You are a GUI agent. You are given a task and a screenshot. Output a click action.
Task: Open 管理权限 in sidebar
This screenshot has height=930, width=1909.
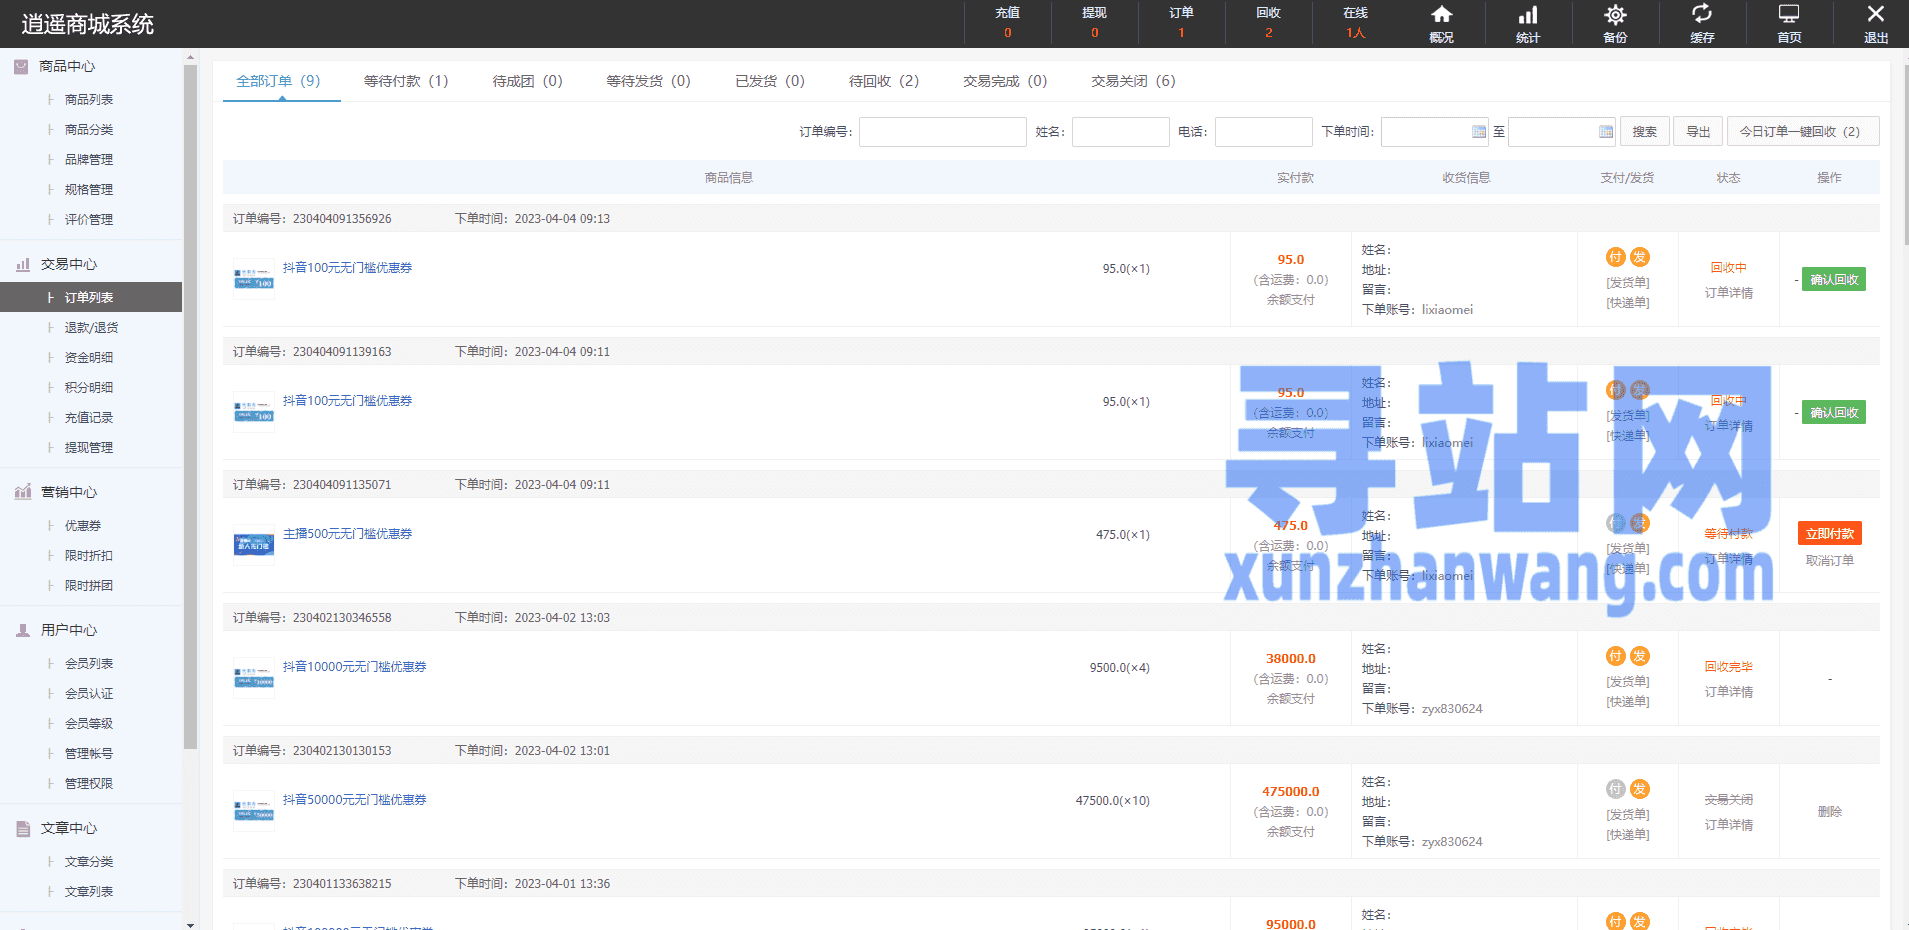tap(89, 784)
